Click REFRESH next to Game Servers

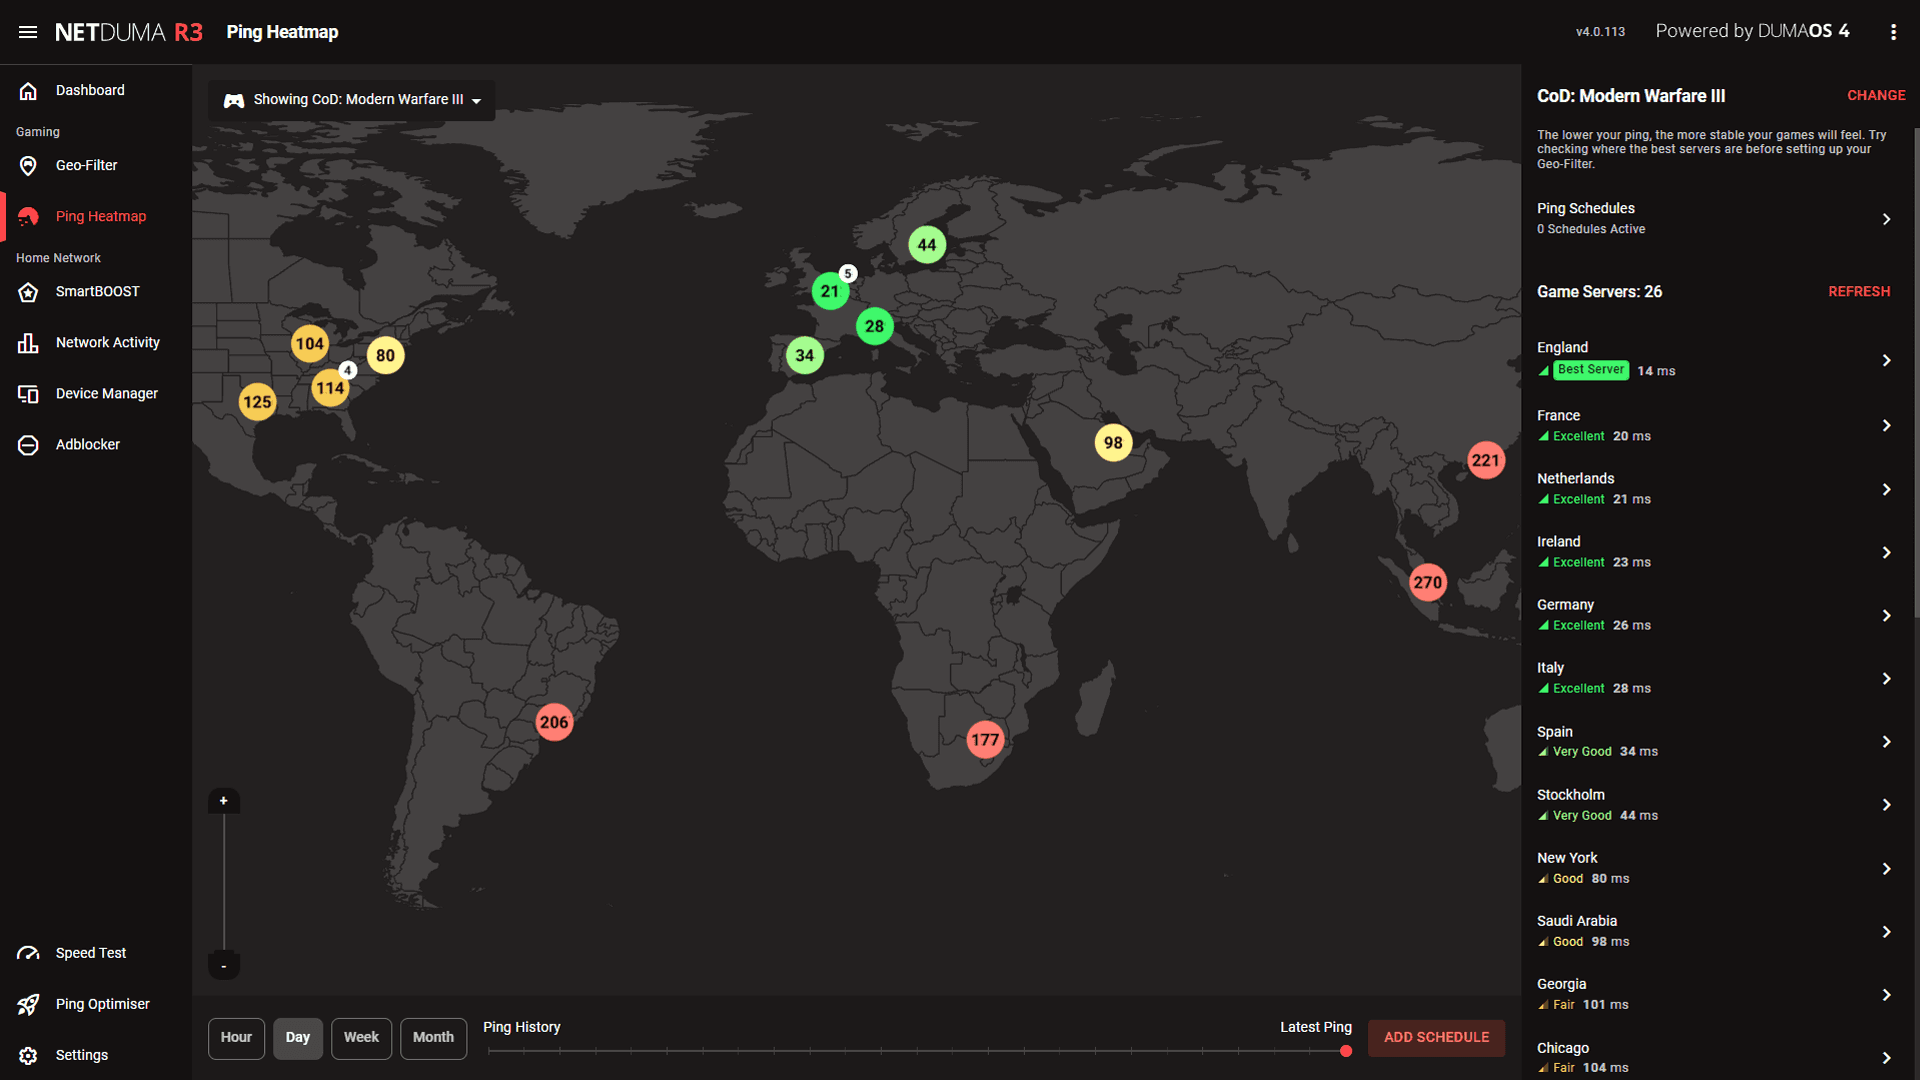[1859, 292]
